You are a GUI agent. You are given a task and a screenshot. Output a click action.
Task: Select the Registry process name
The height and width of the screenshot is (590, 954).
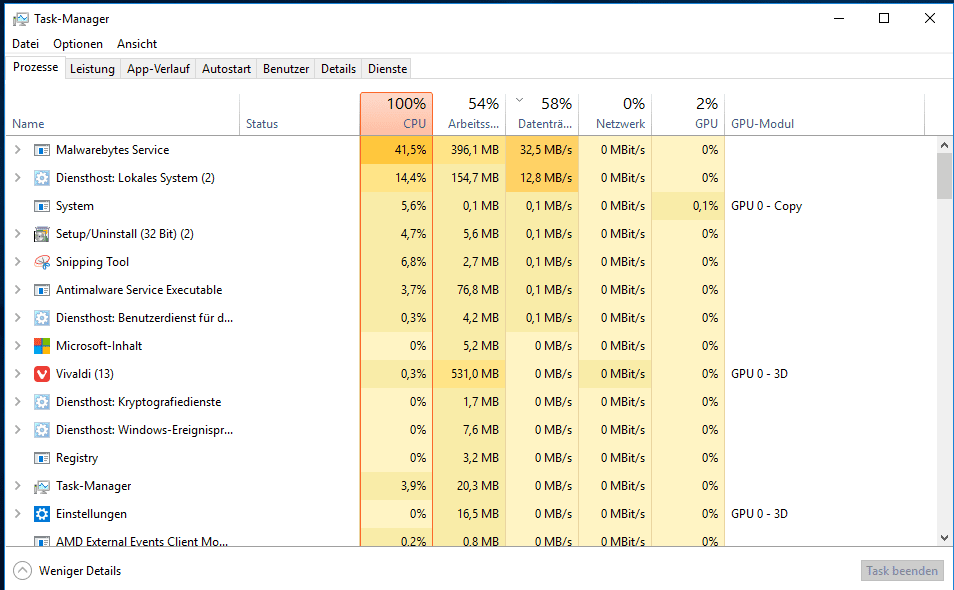77,458
